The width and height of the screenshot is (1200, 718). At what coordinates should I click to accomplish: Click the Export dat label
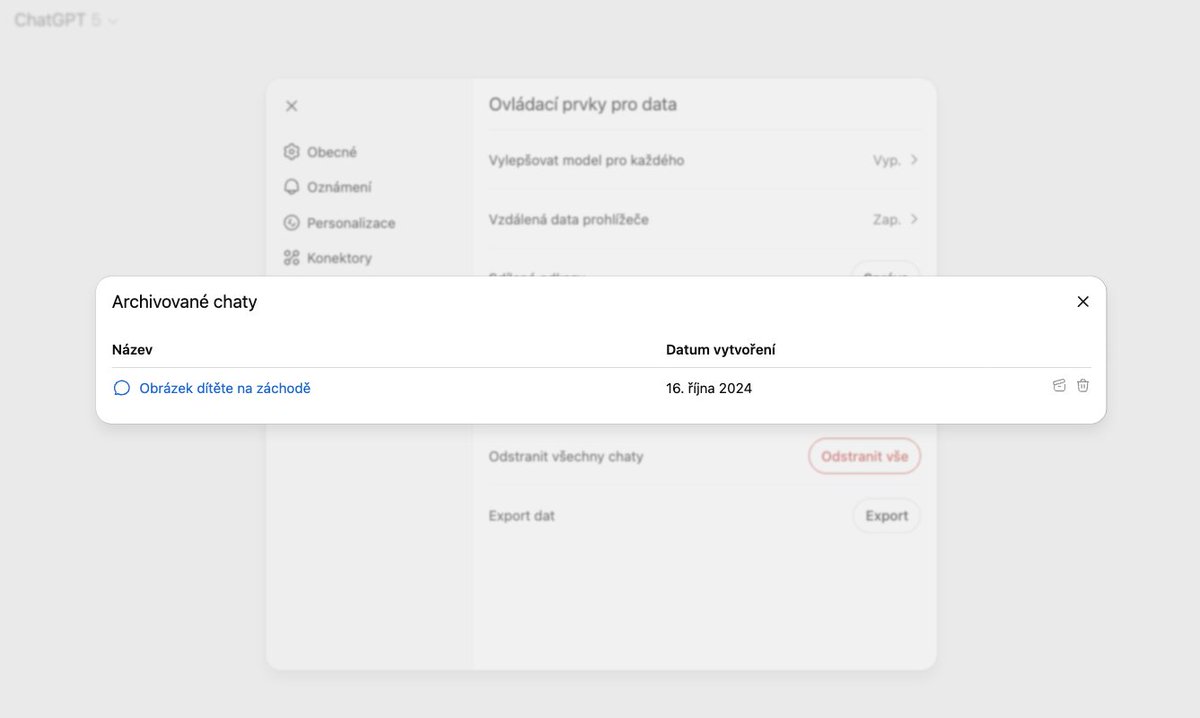pyautogui.click(x=522, y=516)
